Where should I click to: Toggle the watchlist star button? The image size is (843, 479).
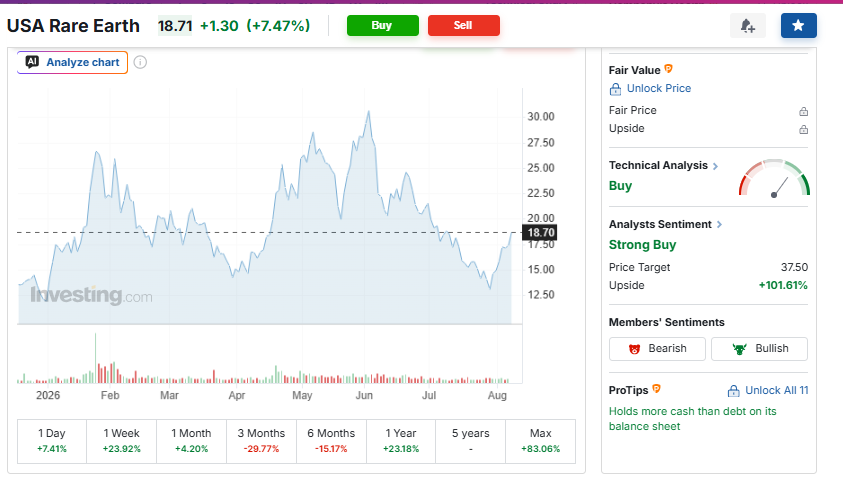pyautogui.click(x=798, y=25)
